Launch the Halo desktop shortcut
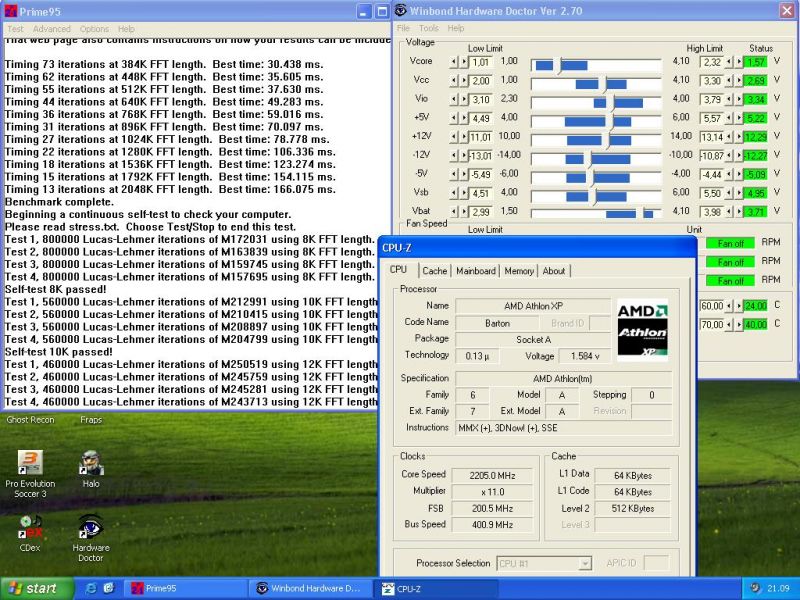 click(91, 469)
